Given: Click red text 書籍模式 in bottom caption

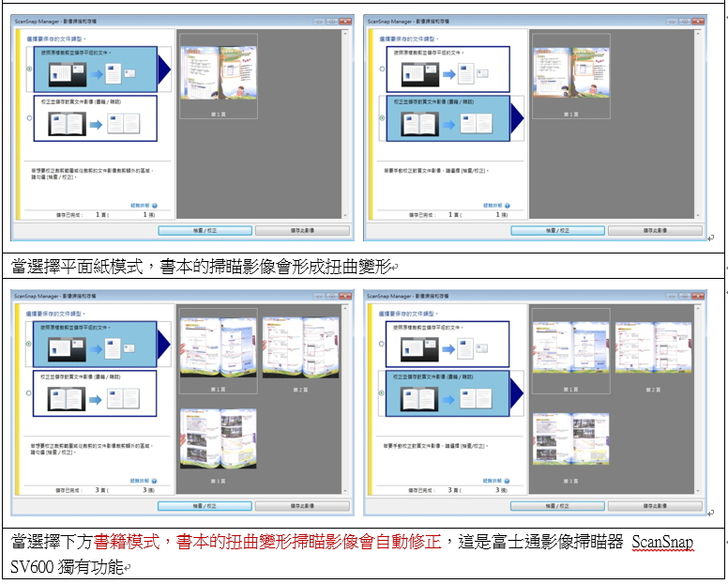Looking at the screenshot, I should point(127,542).
